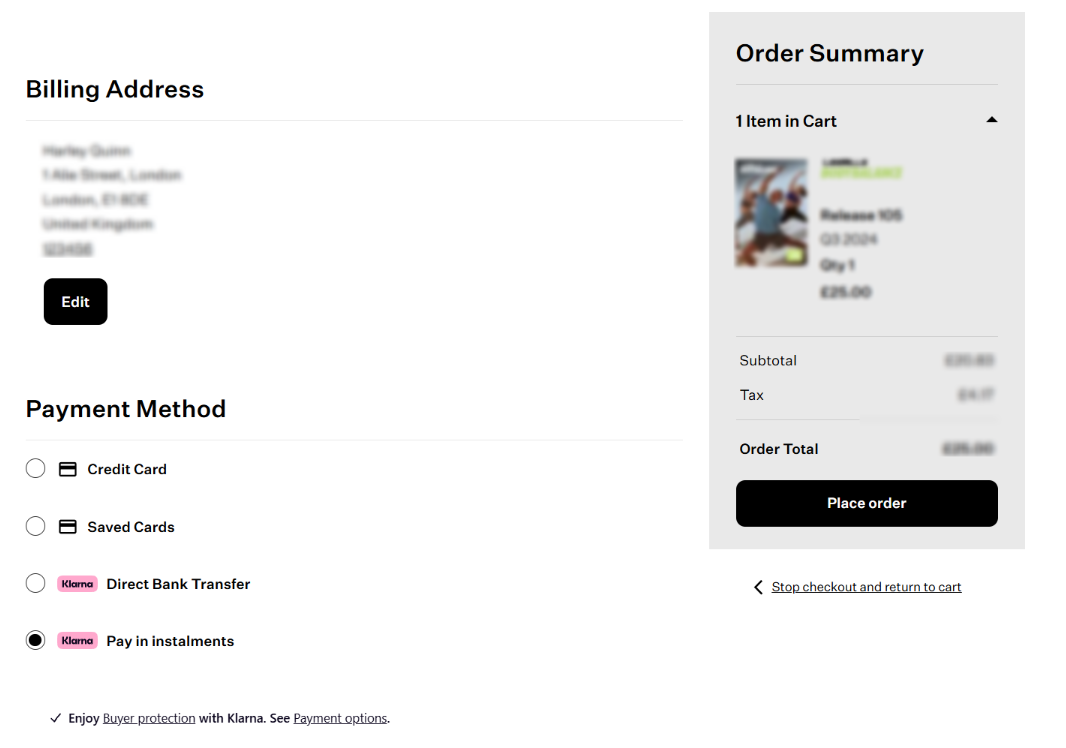This screenshot has width=1066, height=748.
Task: Click the Saved Cards card icon
Action: click(68, 527)
